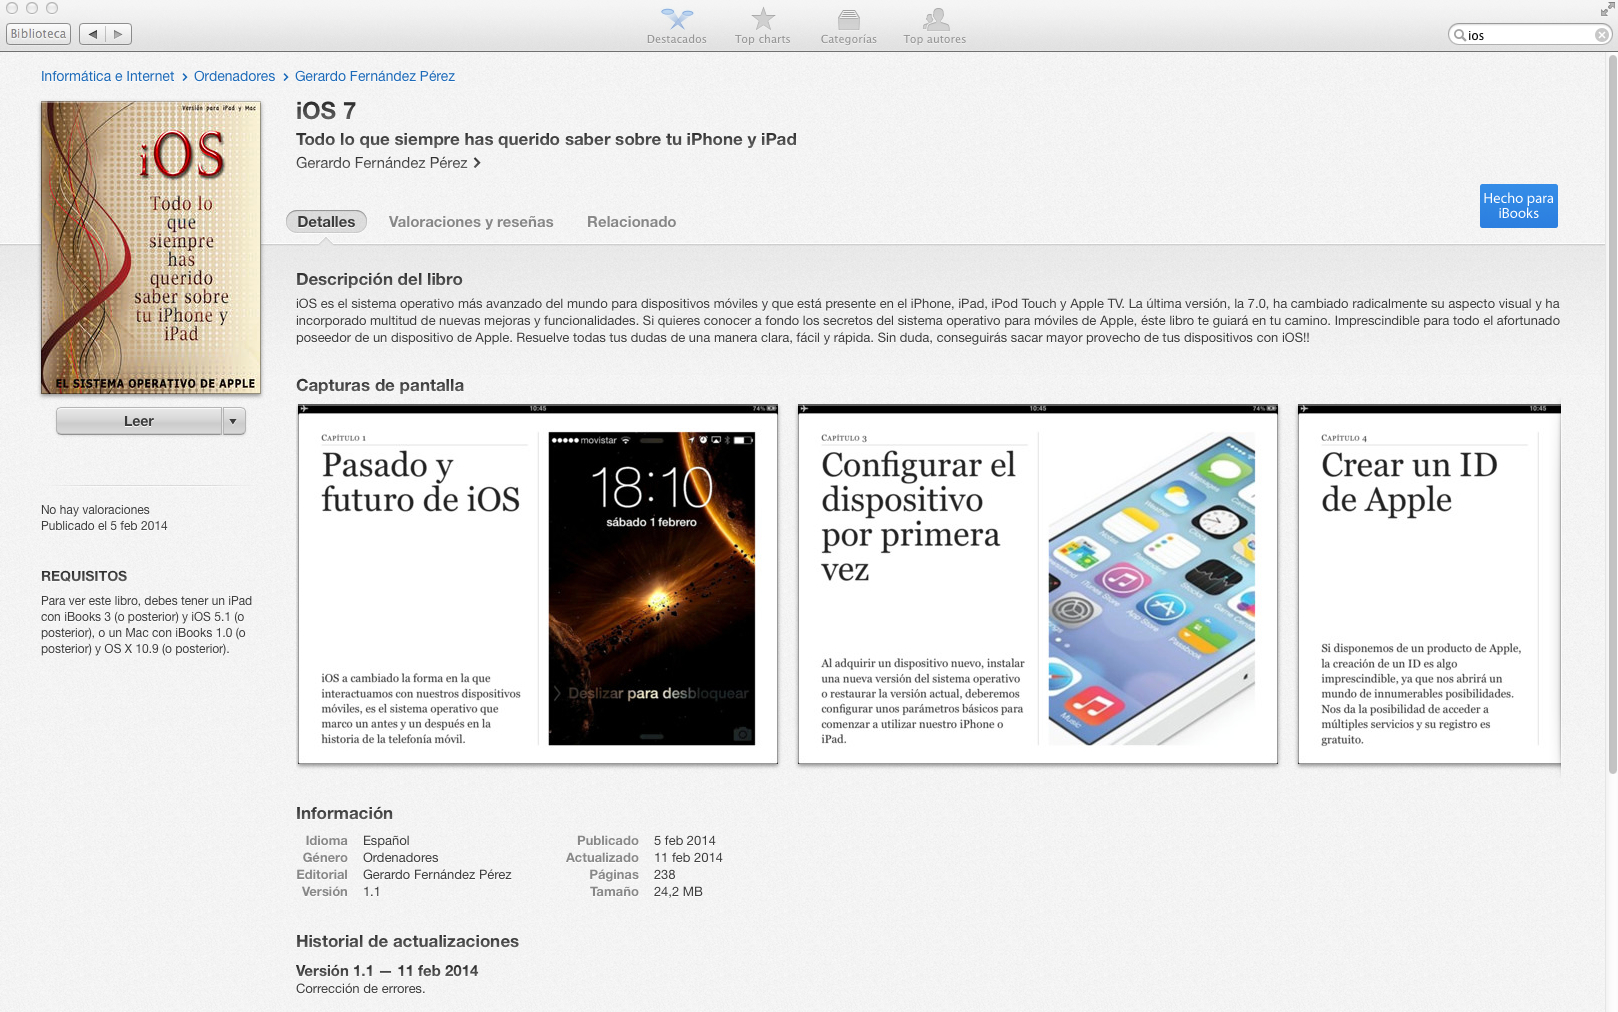Screen dimensions: 1618x1012
Task: Open the Crear un ID de Apple screenshot
Action: tap(1429, 584)
